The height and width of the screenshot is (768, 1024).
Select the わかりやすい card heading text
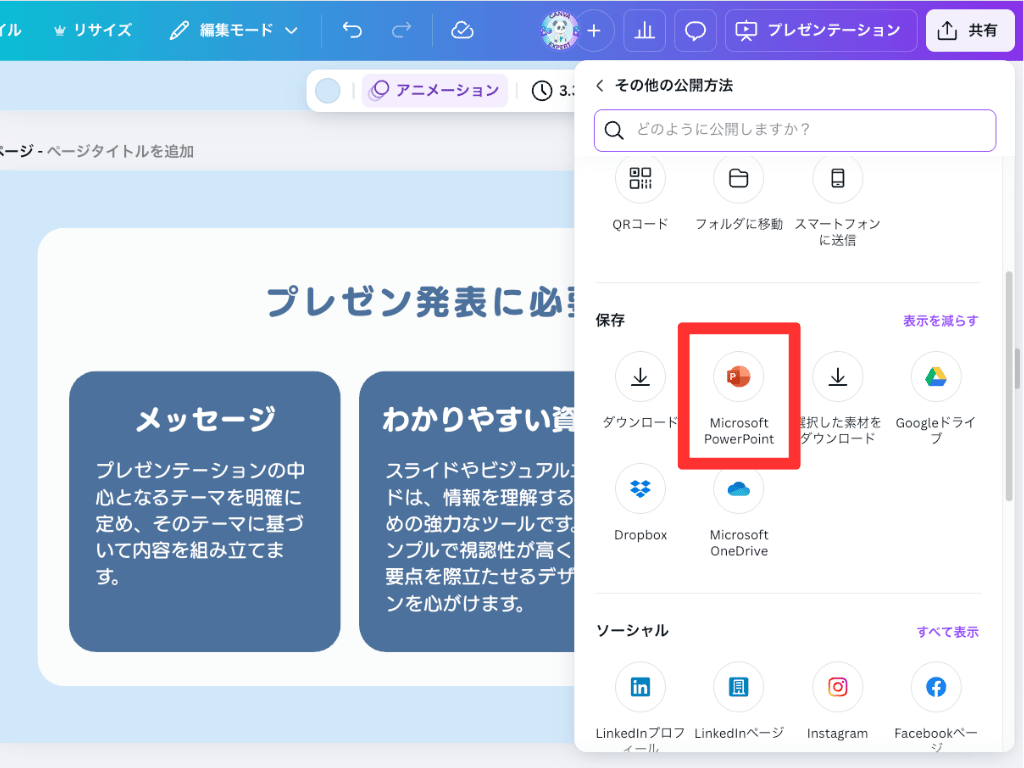click(x=479, y=419)
